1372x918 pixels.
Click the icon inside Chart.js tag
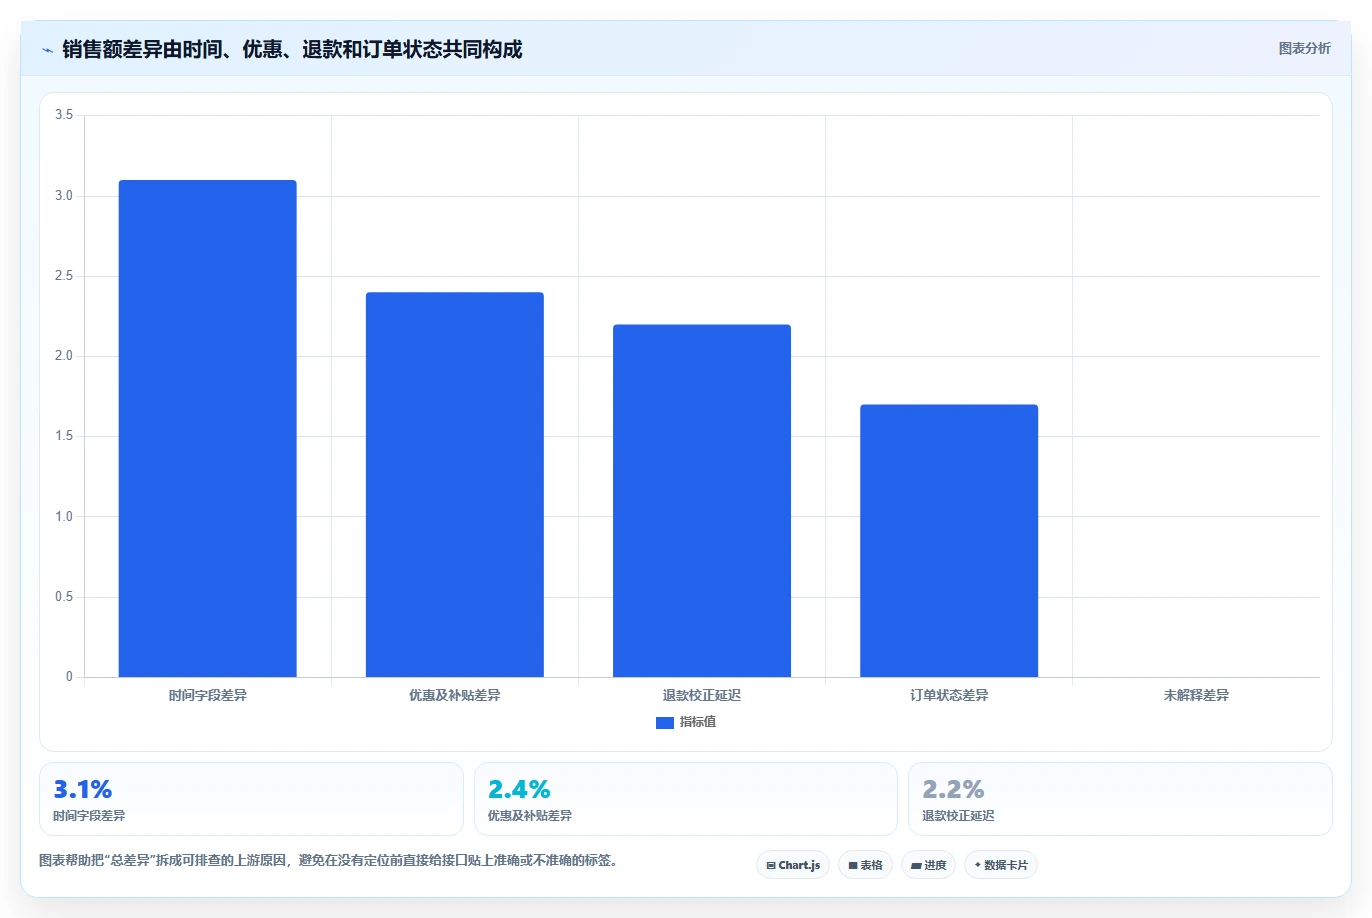770,866
